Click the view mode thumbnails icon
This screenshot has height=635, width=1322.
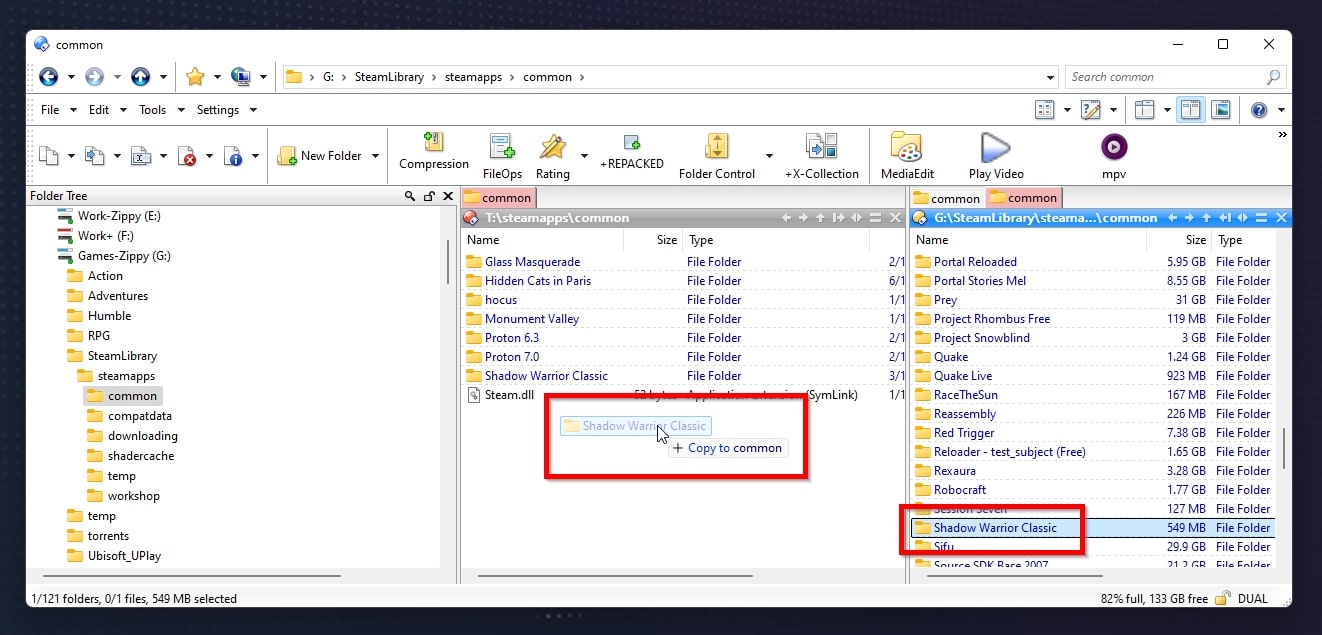click(1044, 110)
